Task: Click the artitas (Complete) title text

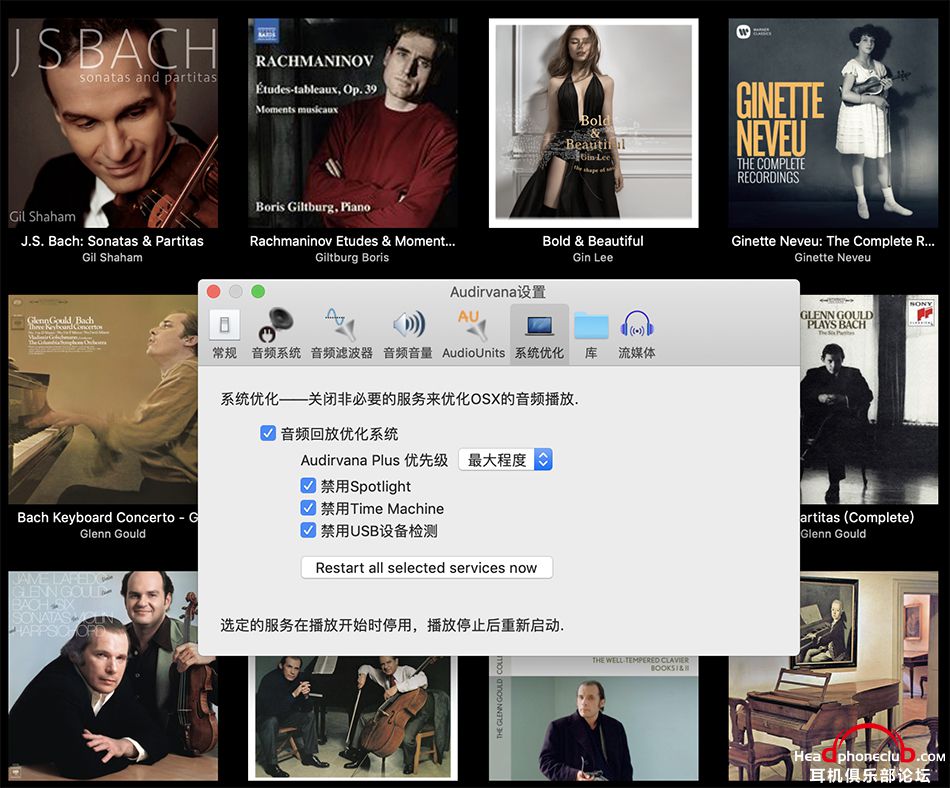Action: [857, 517]
